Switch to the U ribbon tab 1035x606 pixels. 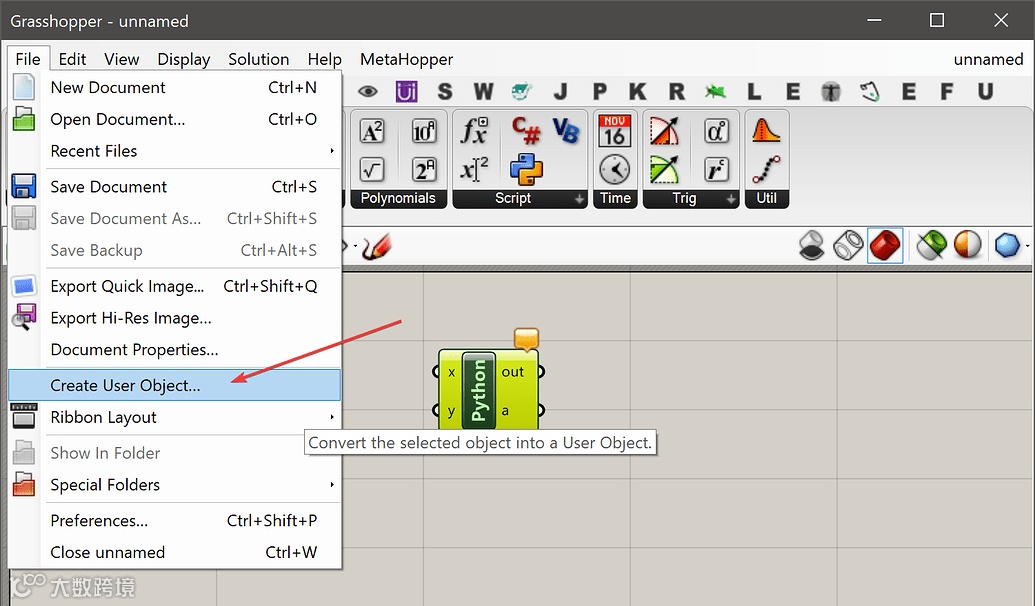pos(985,91)
